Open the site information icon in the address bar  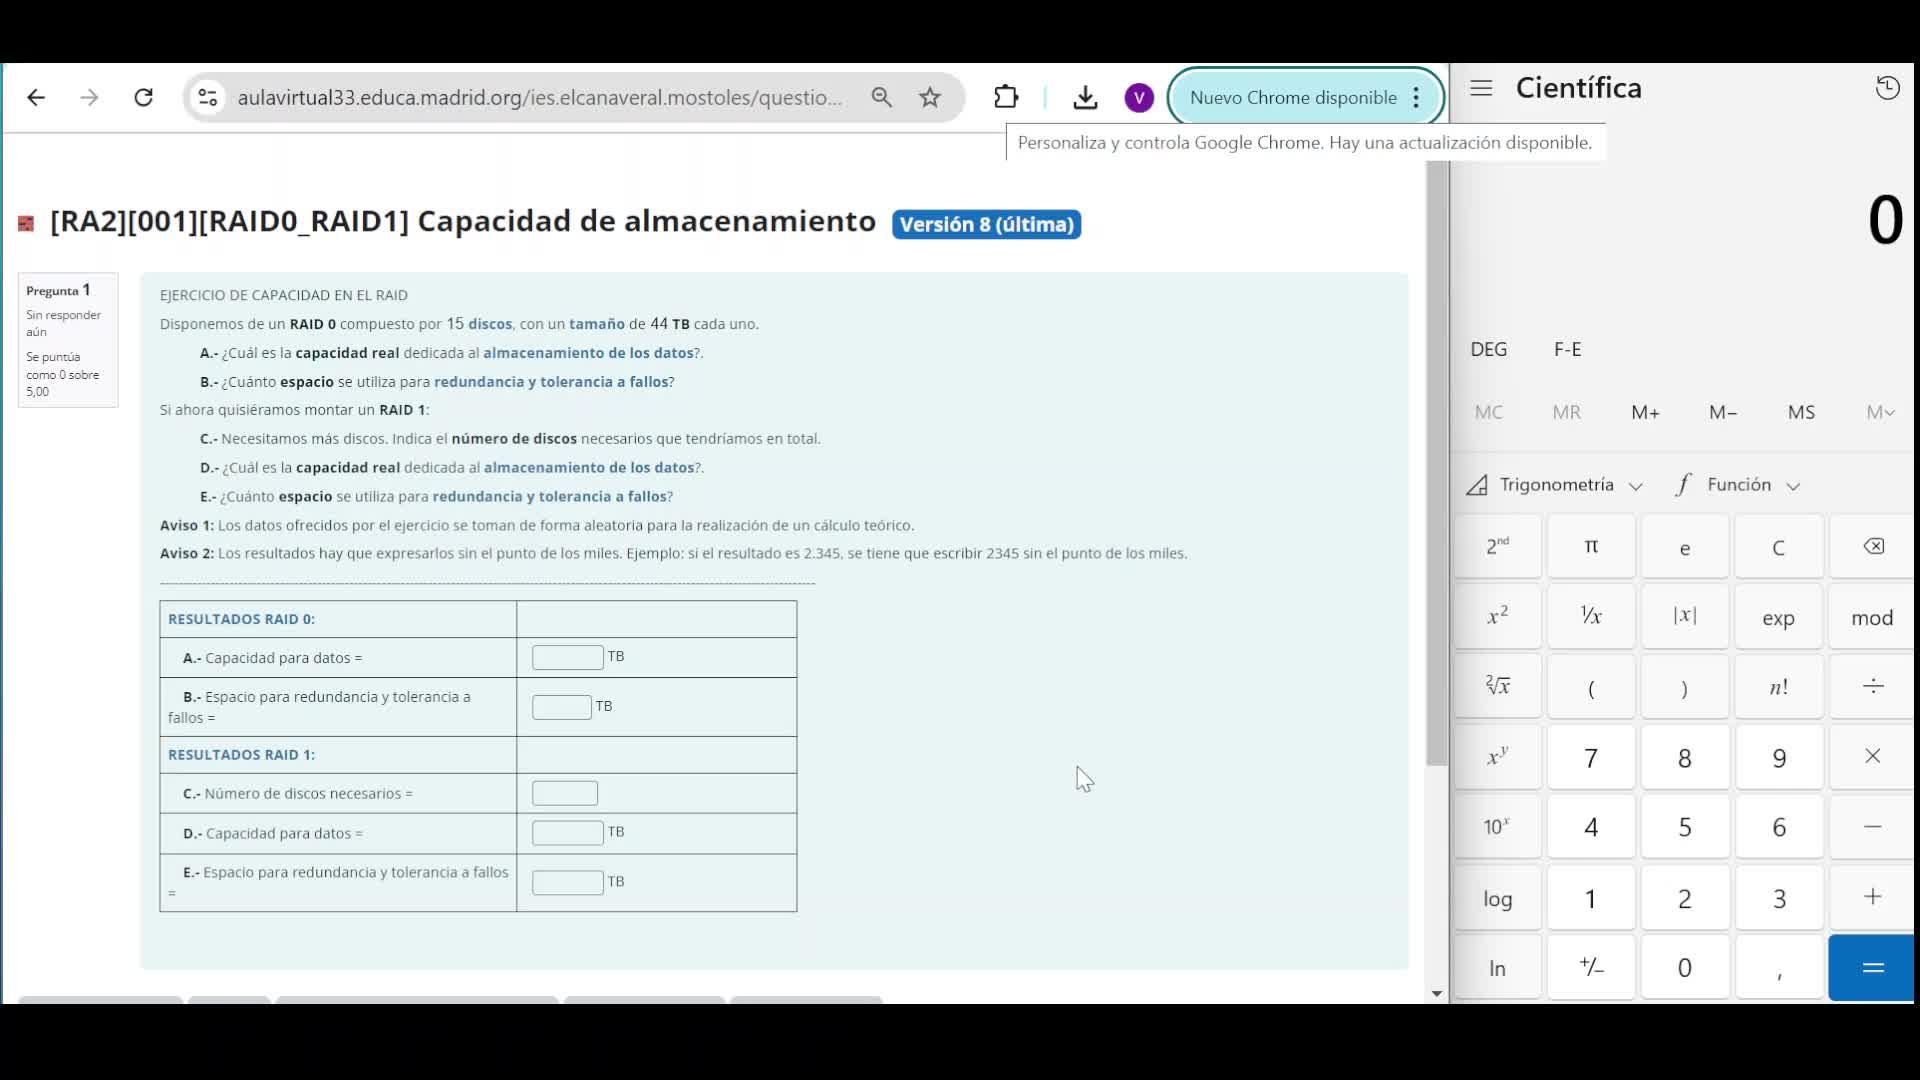208,97
